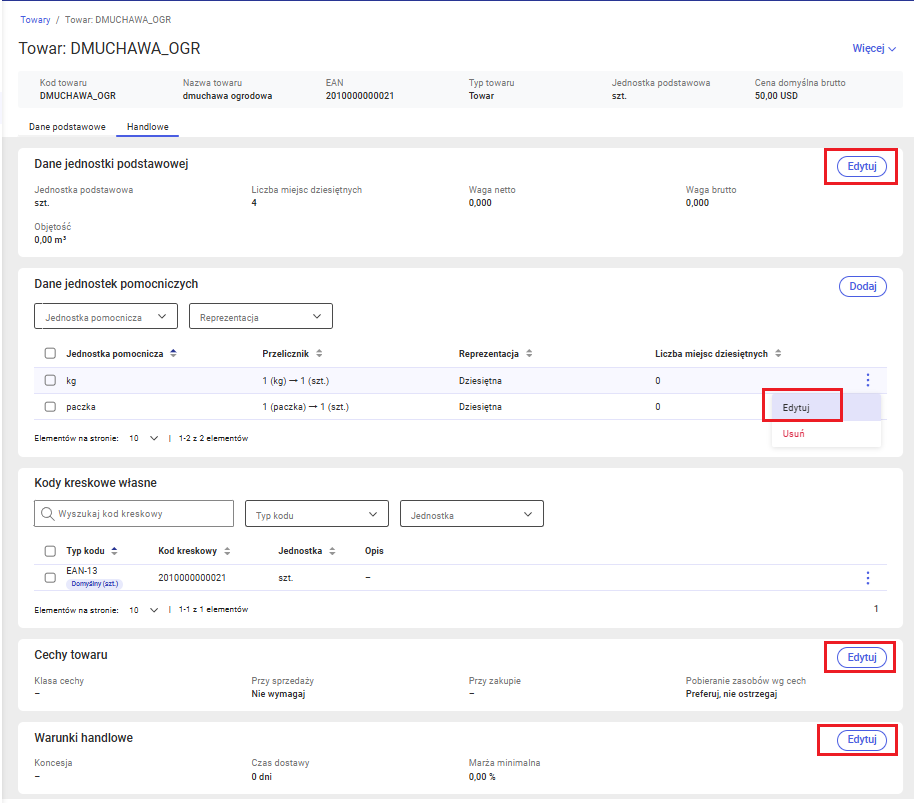Tick the checkbox for kg unit row
914x803 pixels.
tap(50, 380)
